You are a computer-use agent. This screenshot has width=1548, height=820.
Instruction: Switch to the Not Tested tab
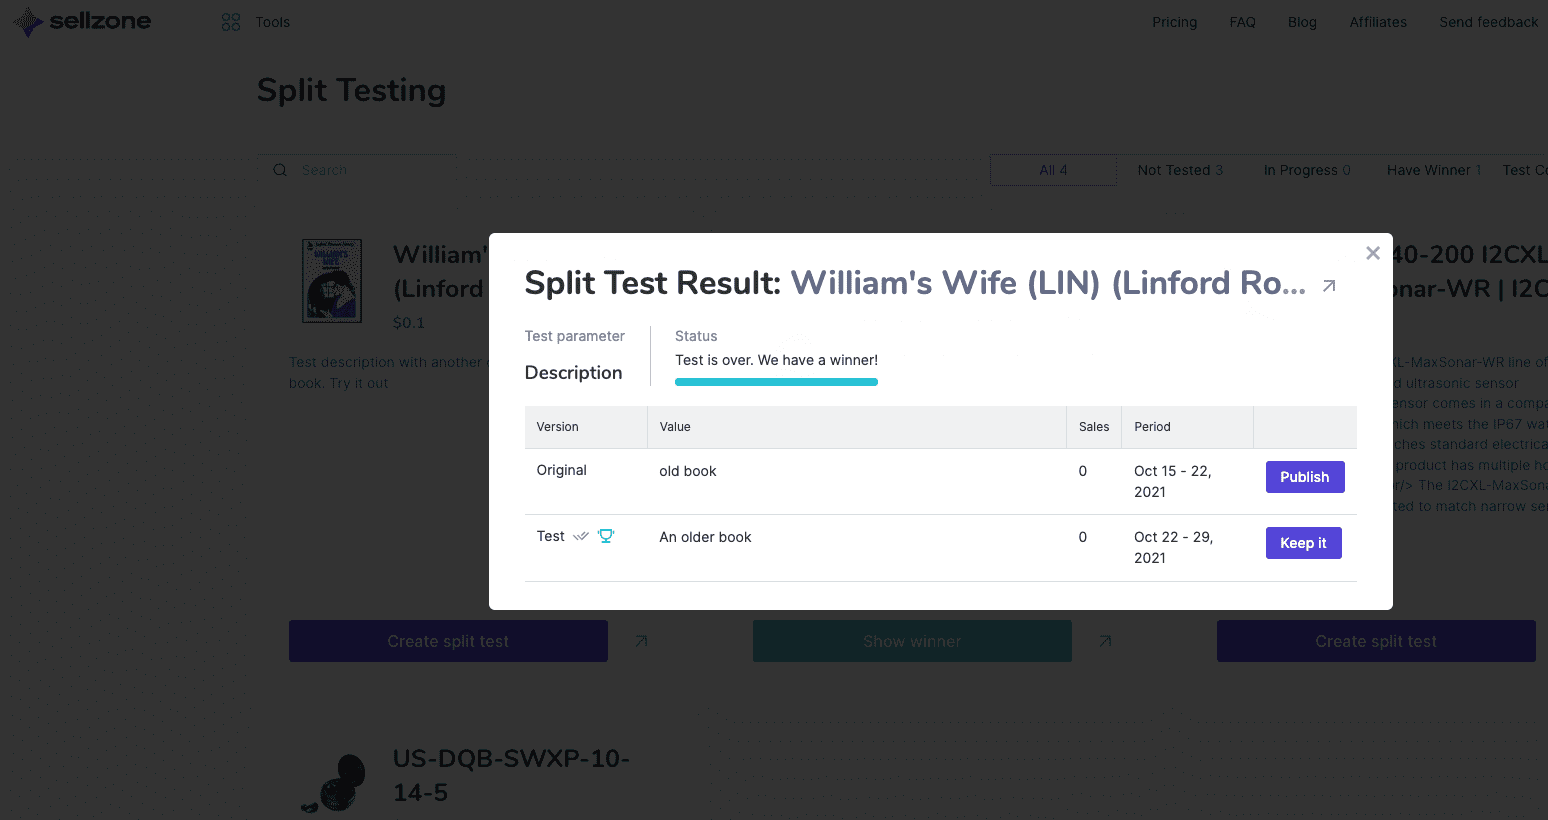coord(1180,170)
